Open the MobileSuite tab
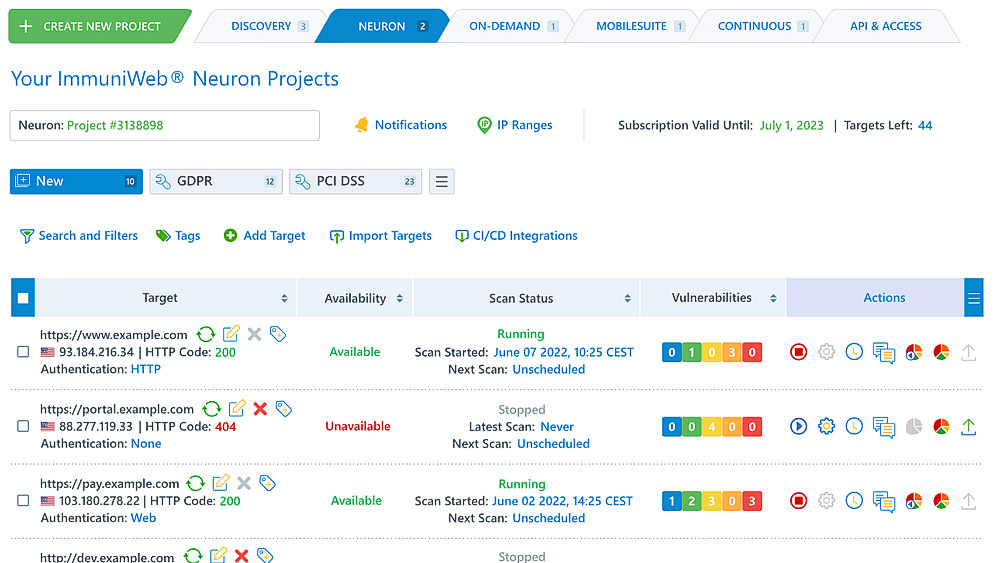The height and width of the screenshot is (563, 1000). [632, 26]
